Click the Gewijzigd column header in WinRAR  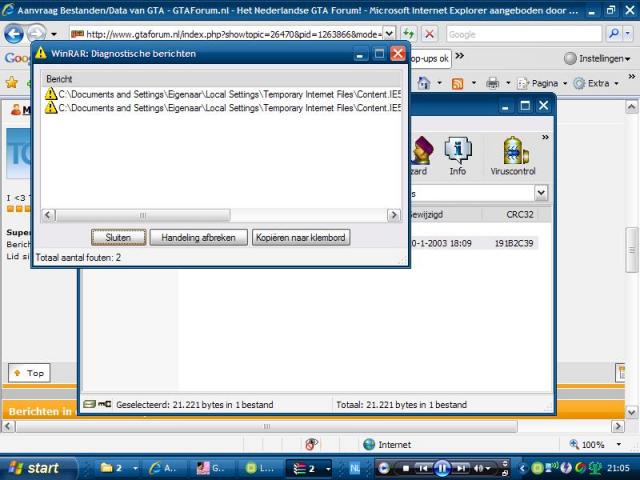click(x=446, y=215)
